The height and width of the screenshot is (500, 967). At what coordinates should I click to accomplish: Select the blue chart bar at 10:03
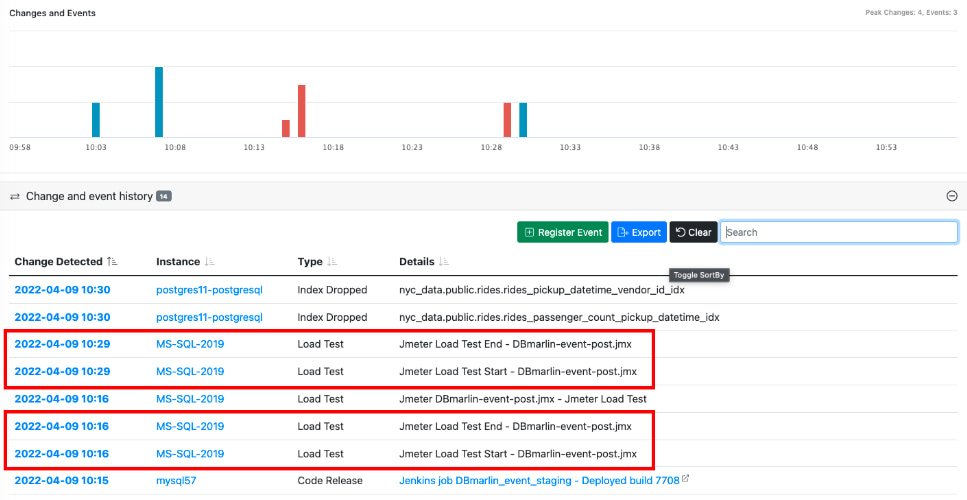click(96, 119)
